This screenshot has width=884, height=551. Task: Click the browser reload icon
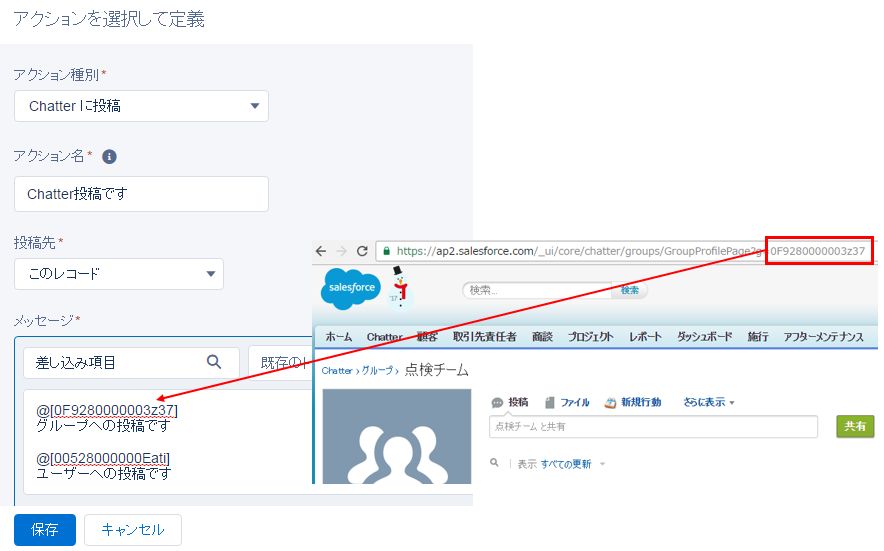tap(362, 251)
